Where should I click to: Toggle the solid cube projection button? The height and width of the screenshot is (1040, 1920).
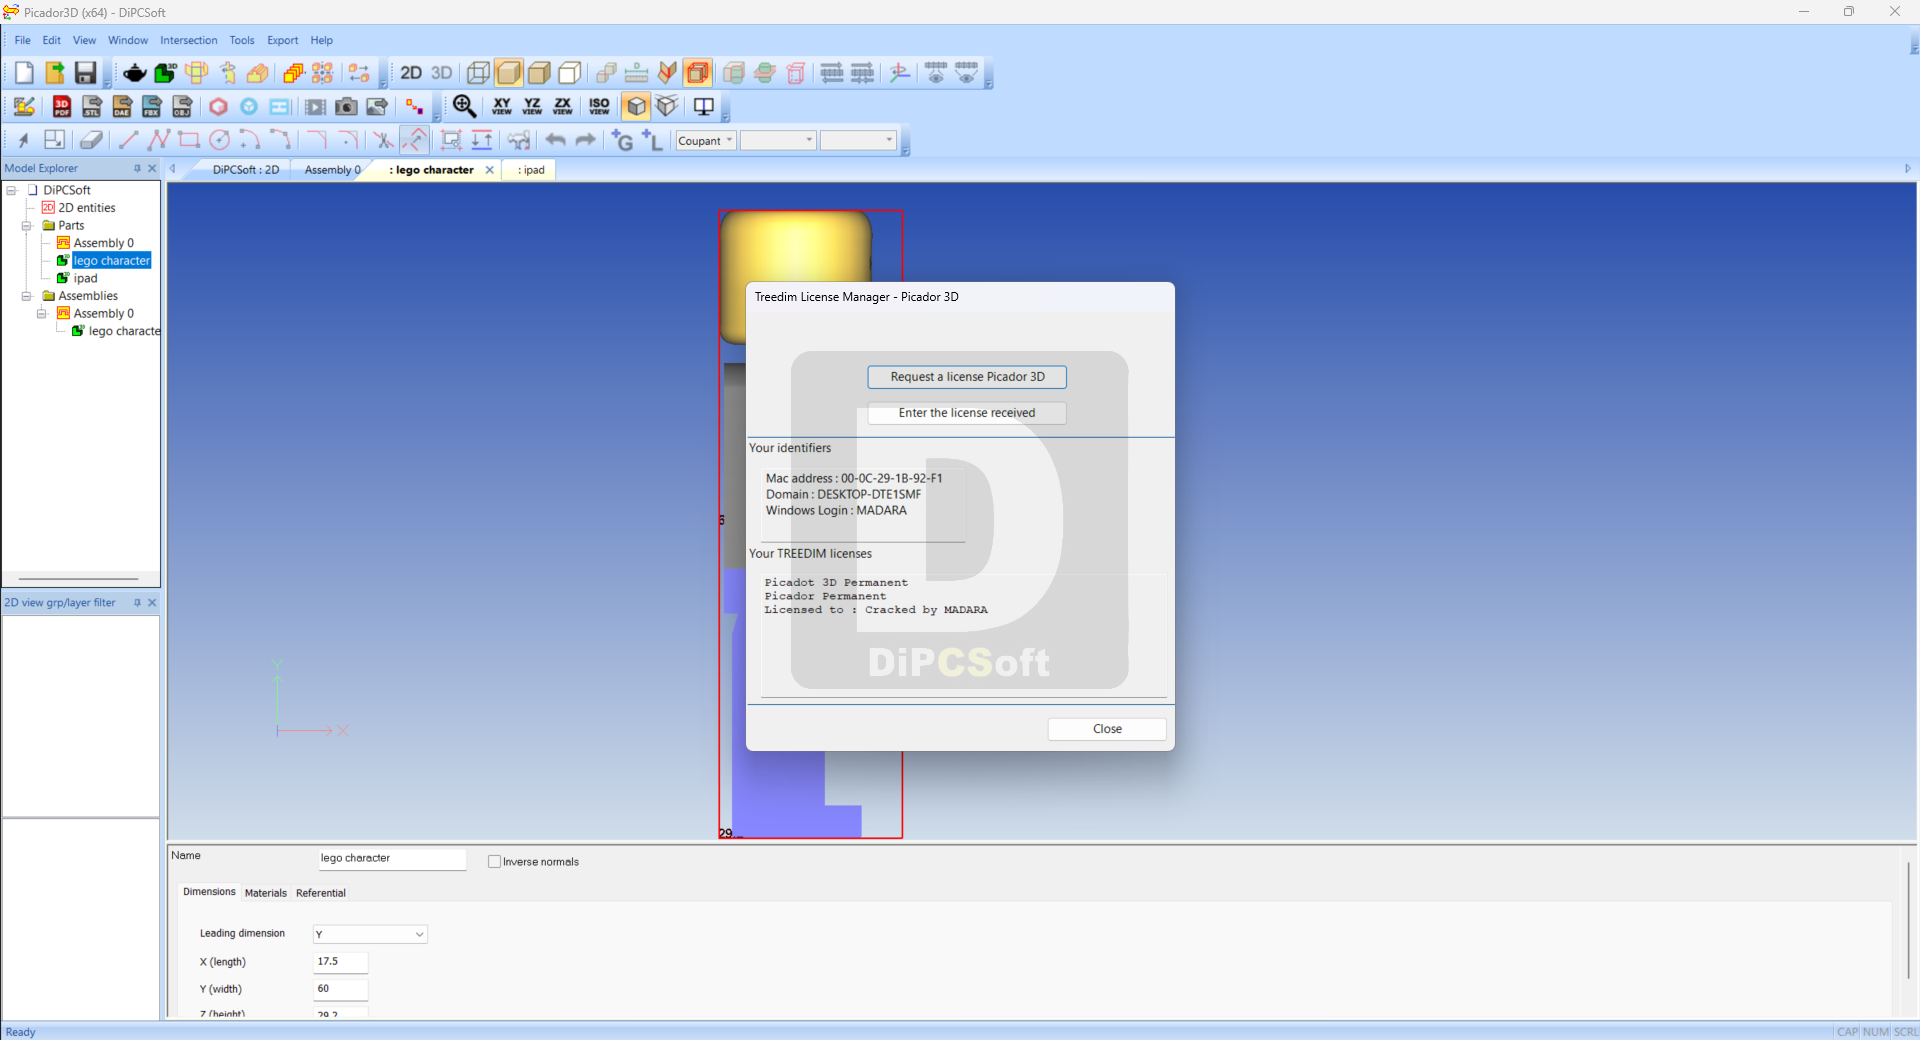point(636,106)
